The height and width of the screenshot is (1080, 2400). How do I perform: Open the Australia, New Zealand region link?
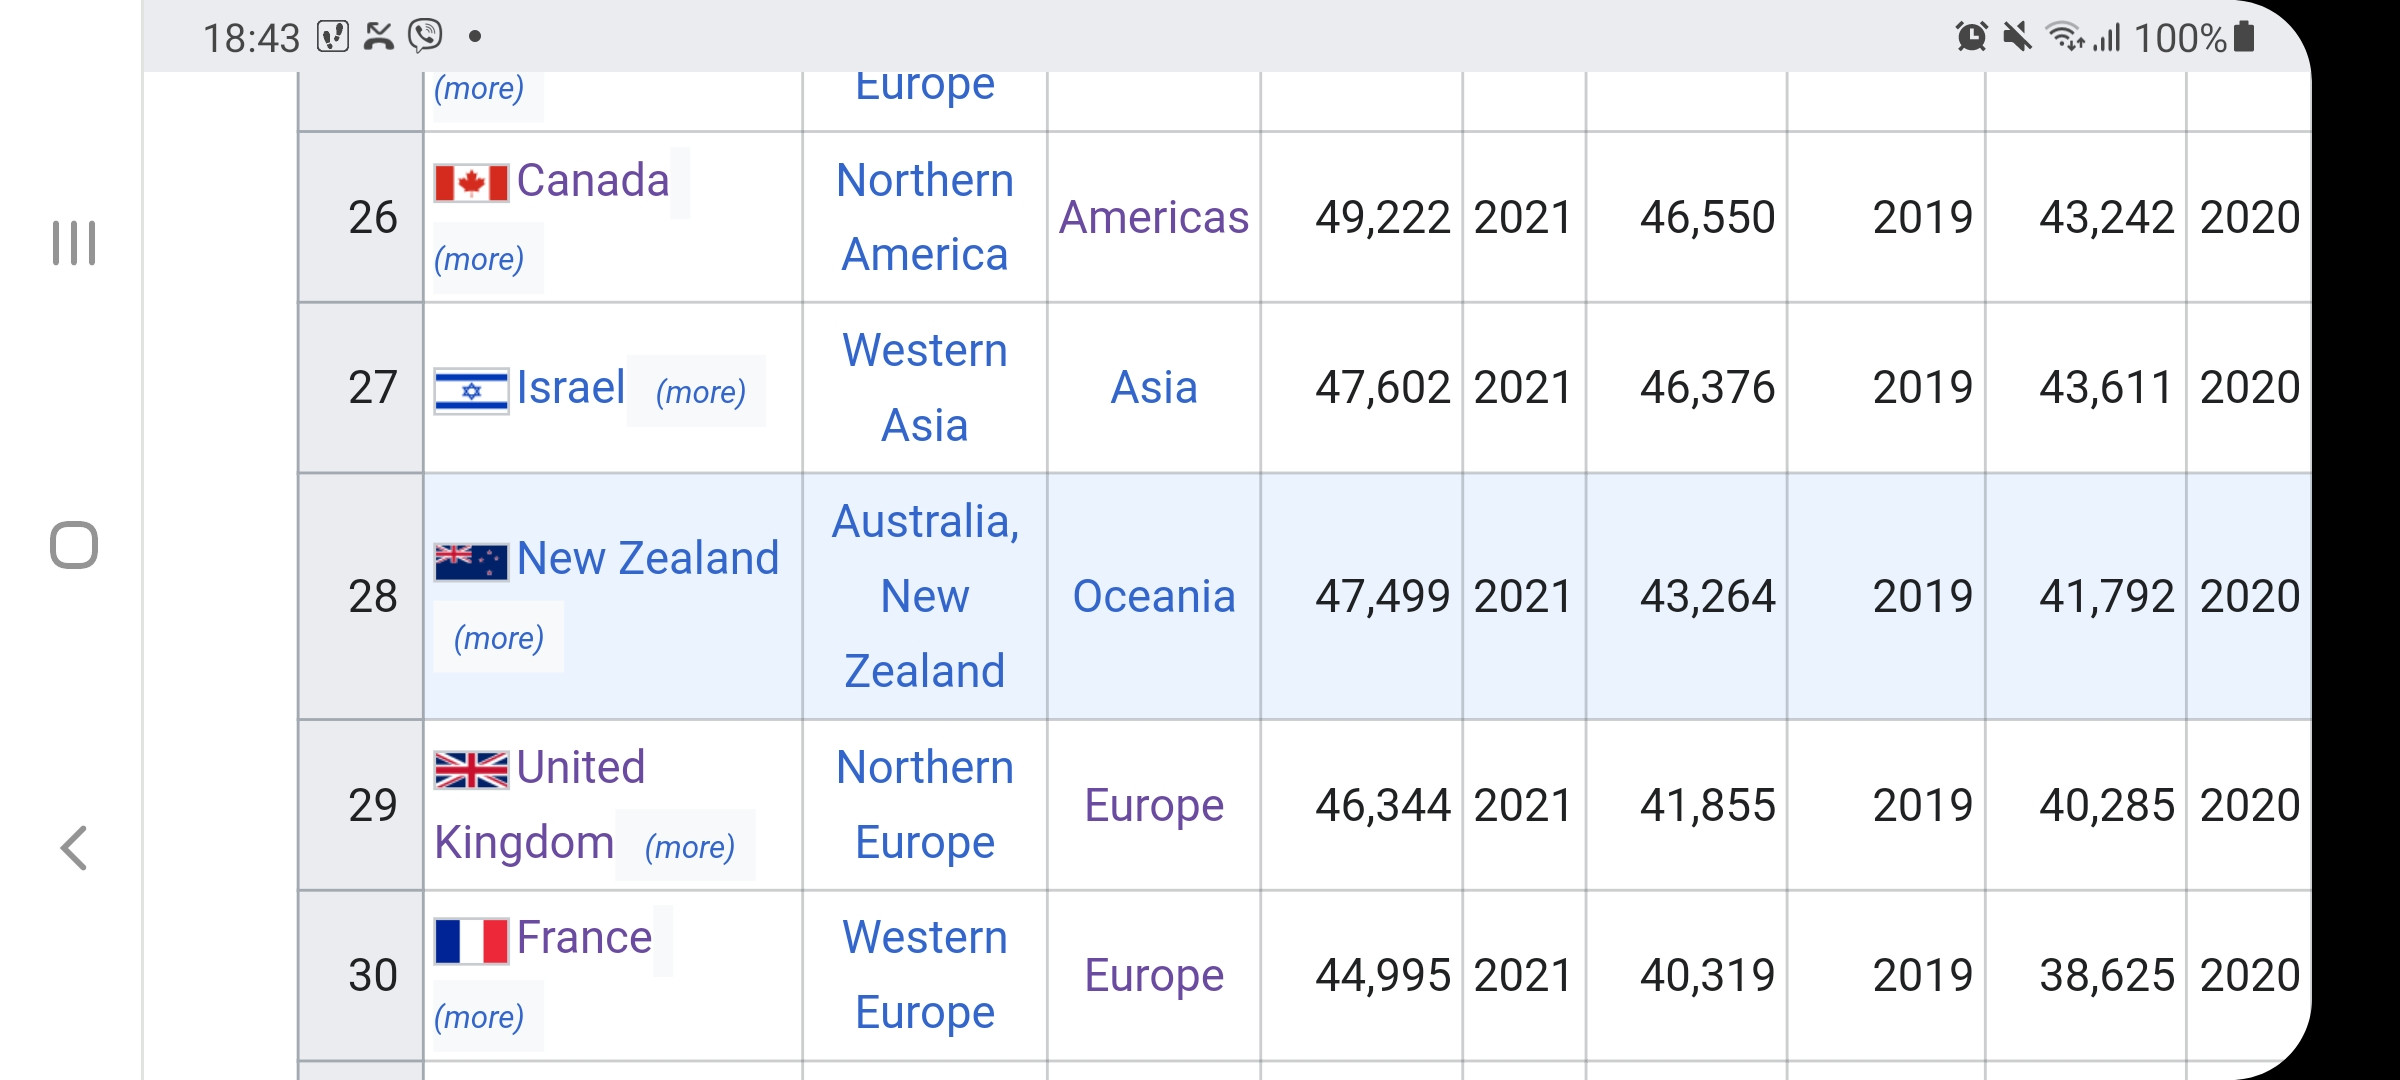925,596
